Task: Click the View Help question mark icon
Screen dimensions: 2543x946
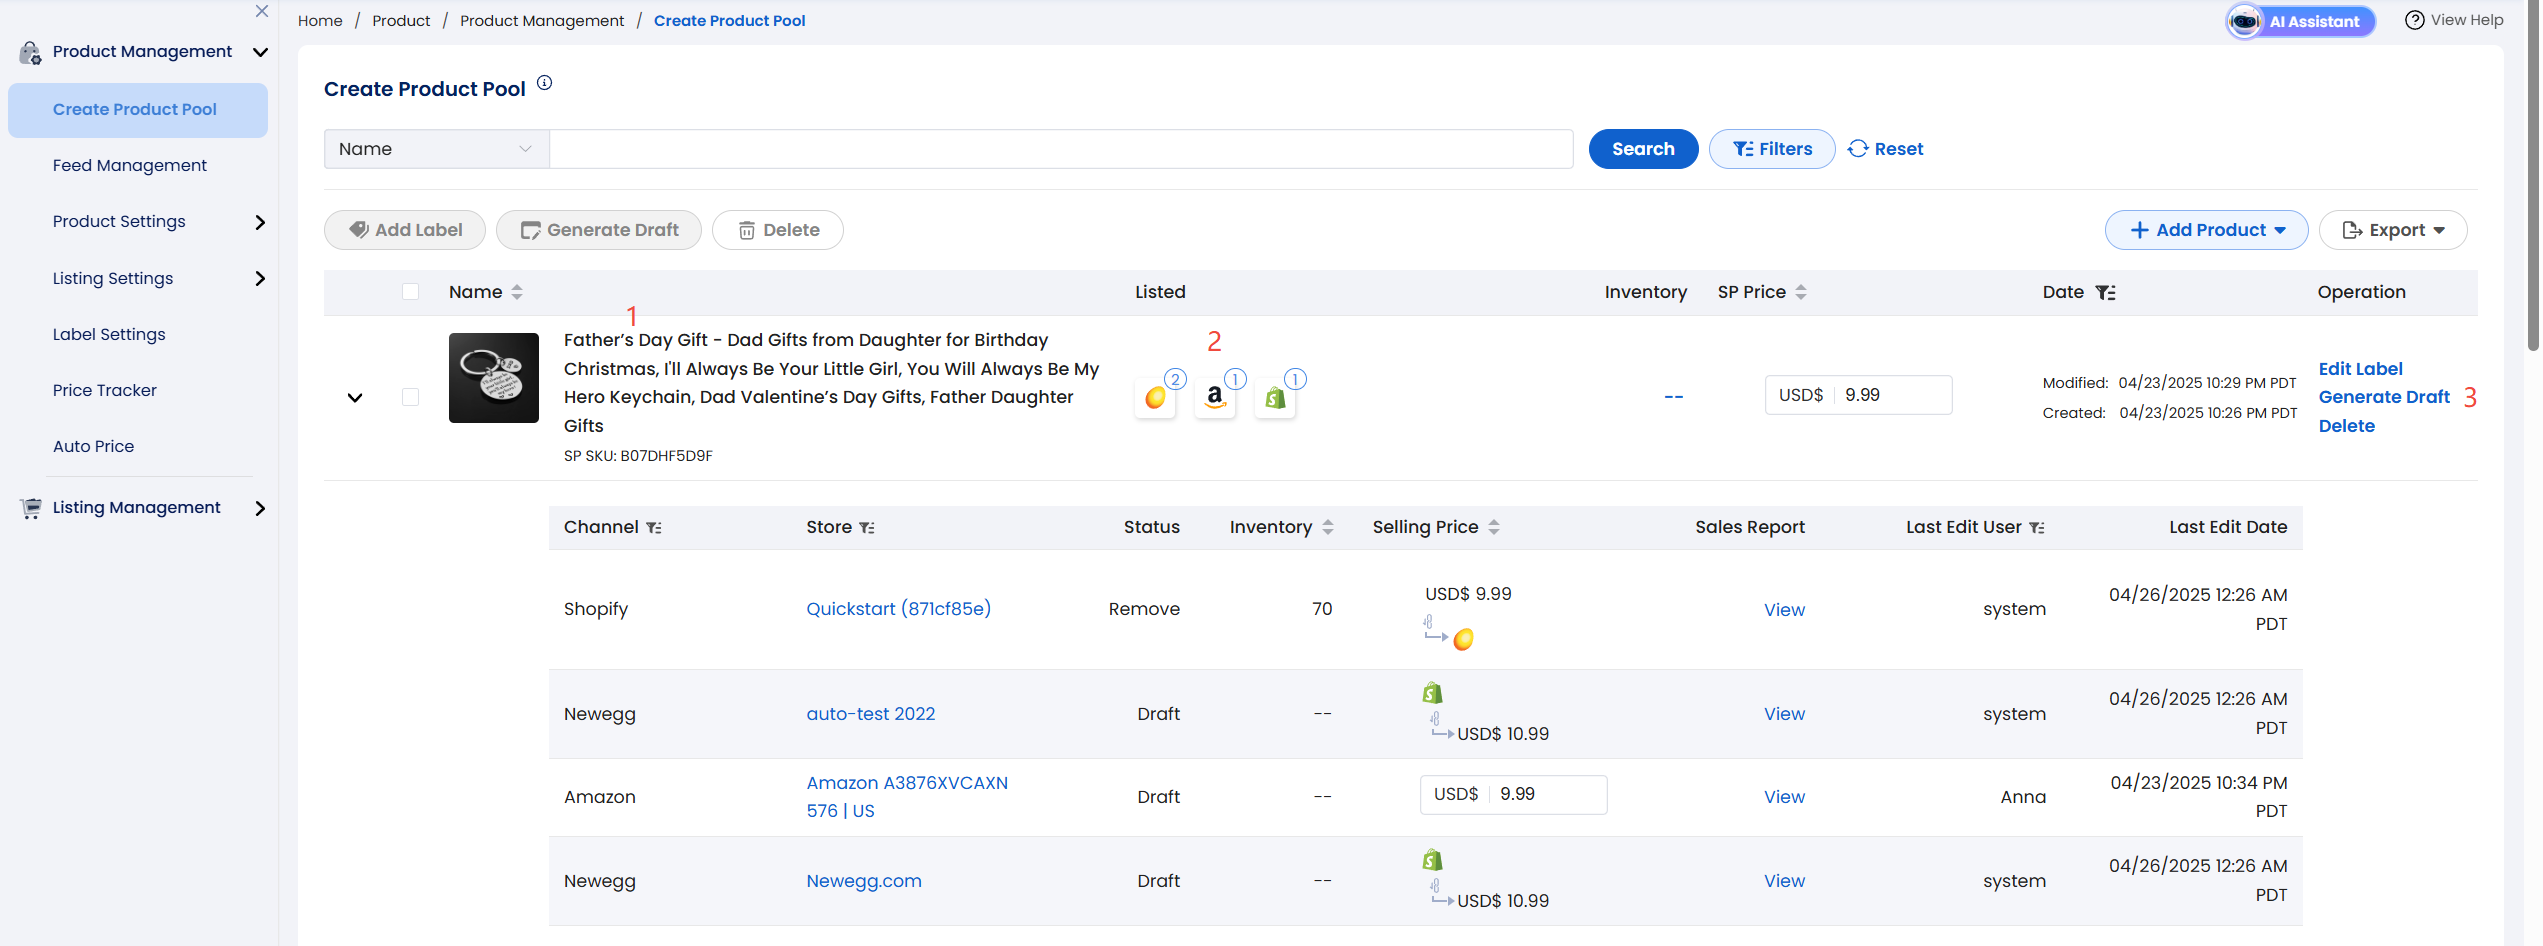Action: tap(2414, 20)
